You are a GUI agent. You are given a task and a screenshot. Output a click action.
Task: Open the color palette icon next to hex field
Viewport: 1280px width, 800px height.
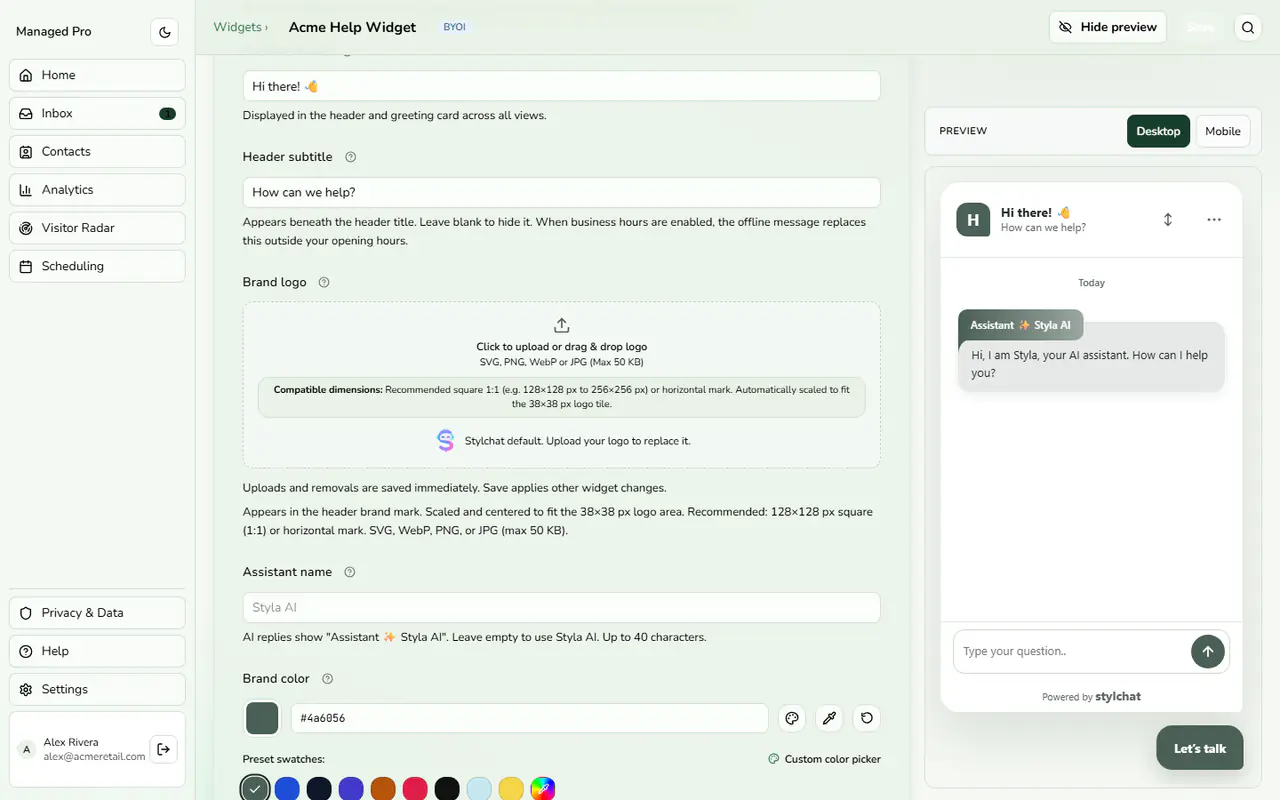pos(792,718)
